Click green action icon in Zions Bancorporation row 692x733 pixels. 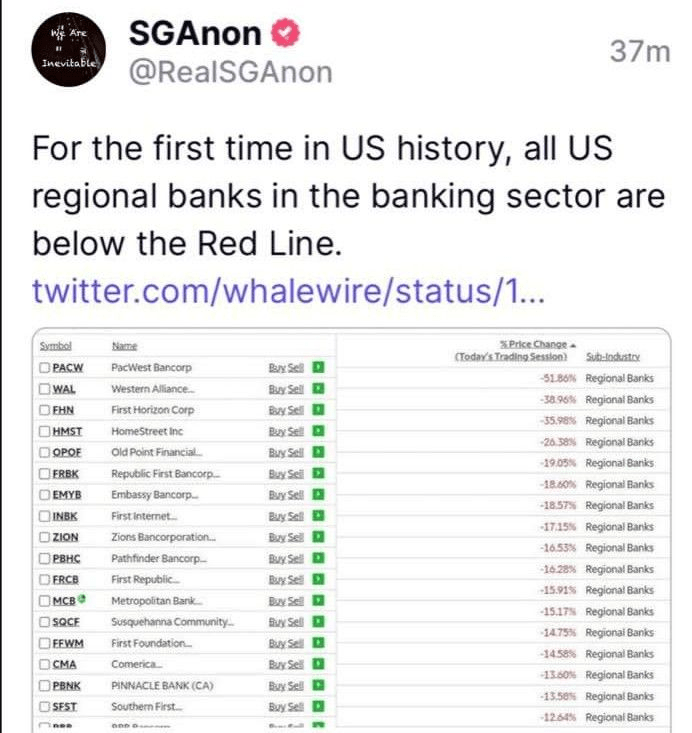tap(318, 537)
